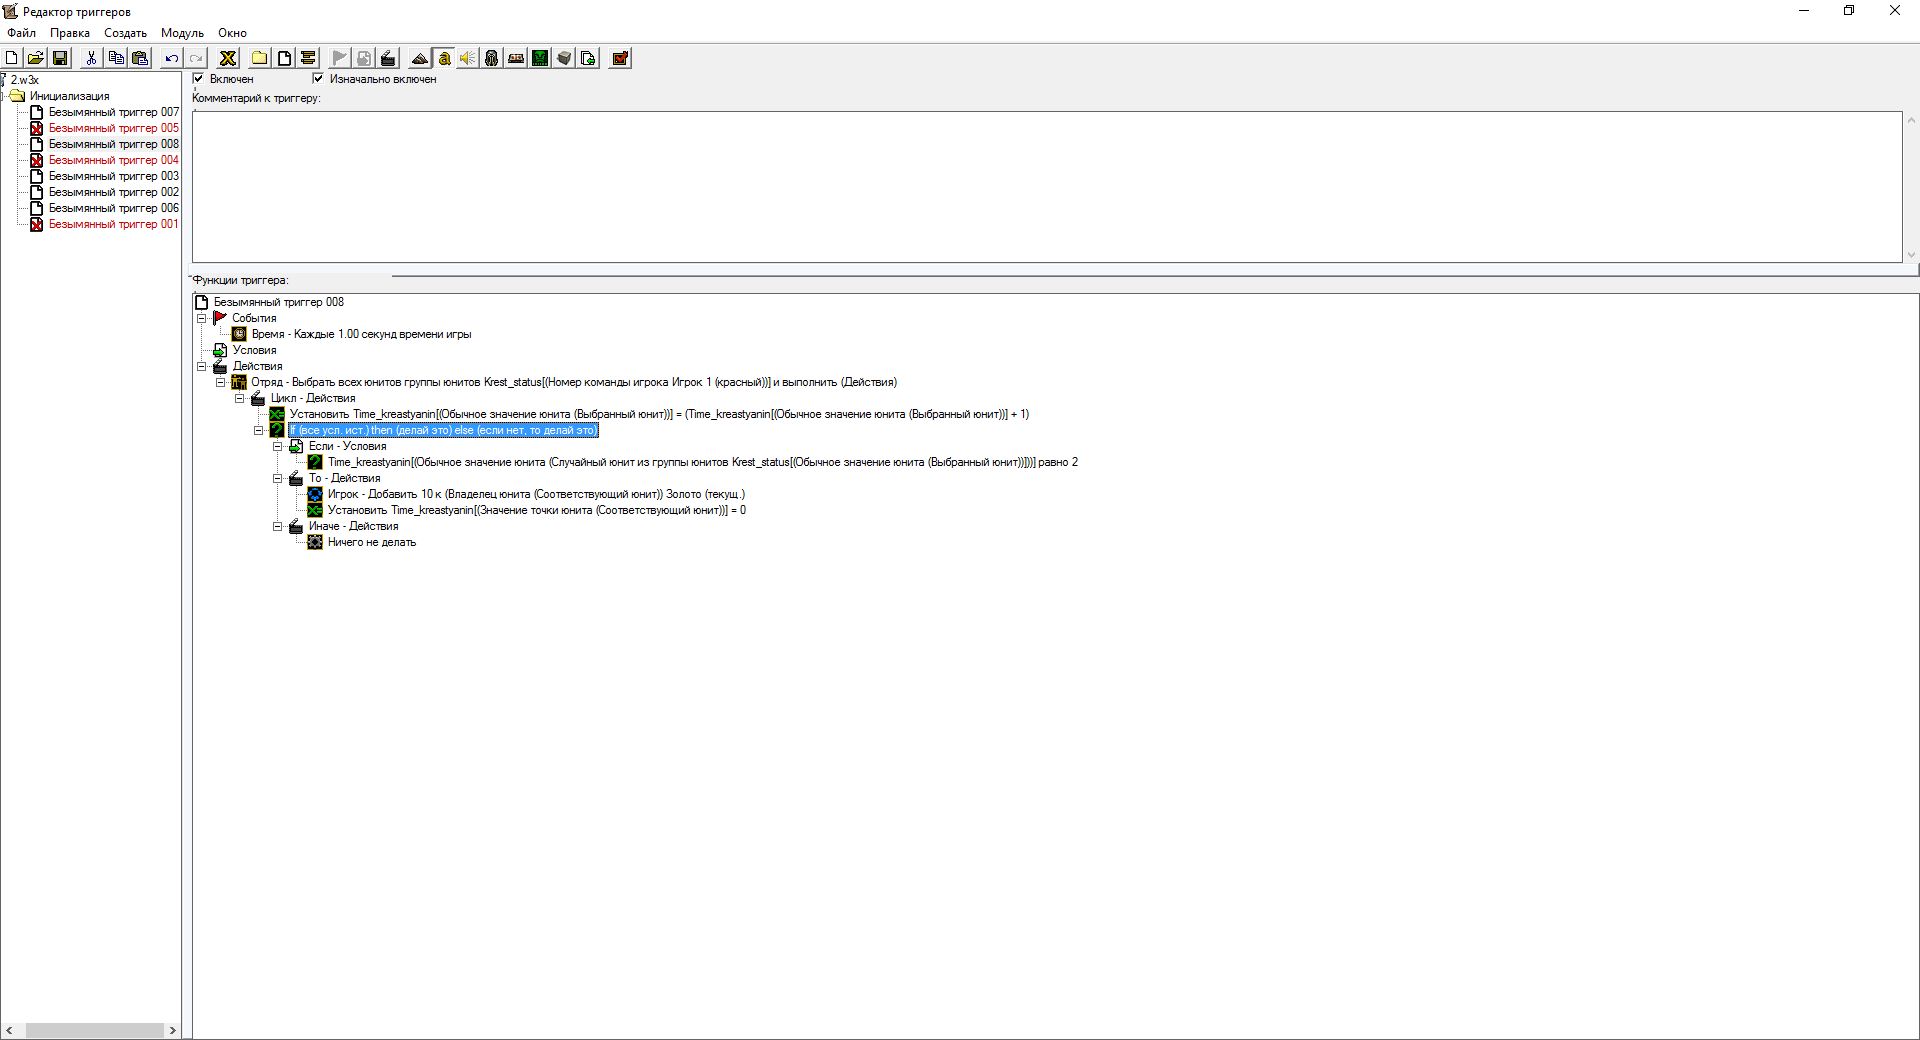Click the trigger list horizontal scrollbar thumb
The image size is (1920, 1040).
(95, 1030)
